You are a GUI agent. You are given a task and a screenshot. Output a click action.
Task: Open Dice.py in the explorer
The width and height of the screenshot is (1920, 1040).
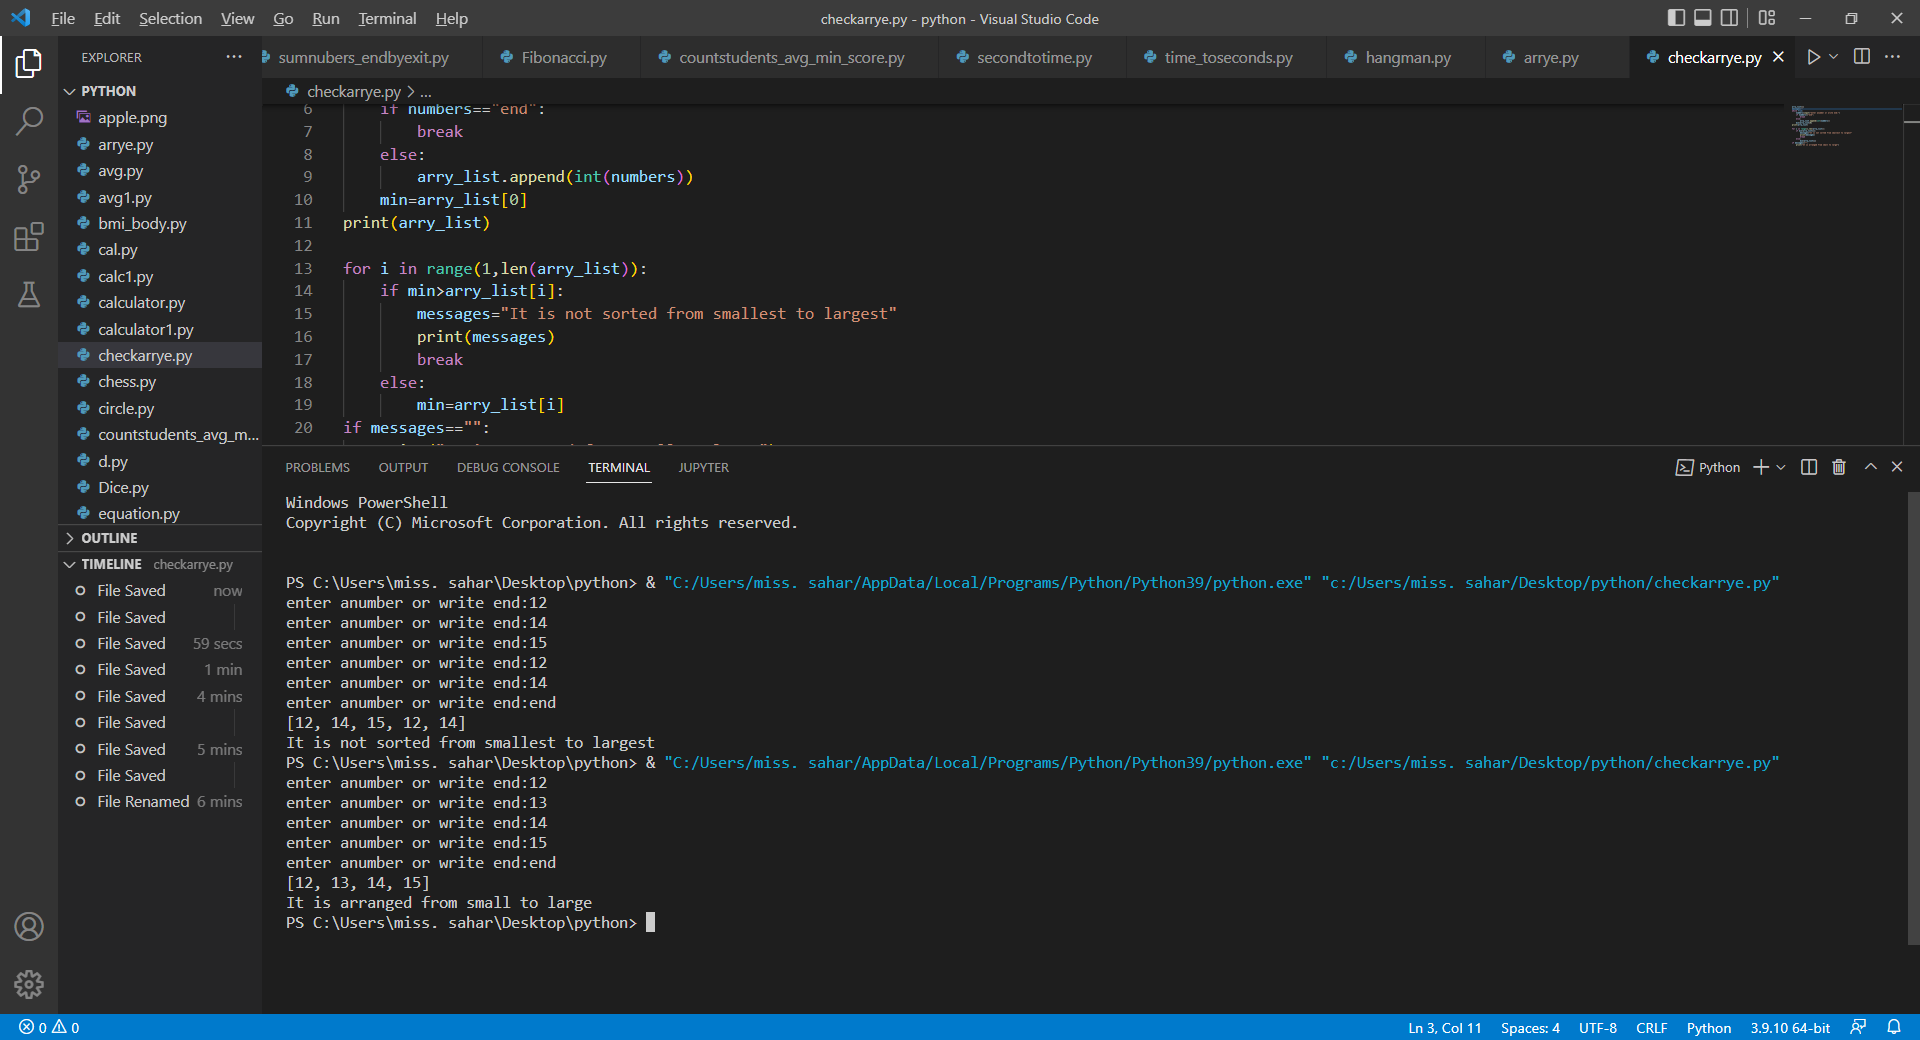[x=160, y=487]
